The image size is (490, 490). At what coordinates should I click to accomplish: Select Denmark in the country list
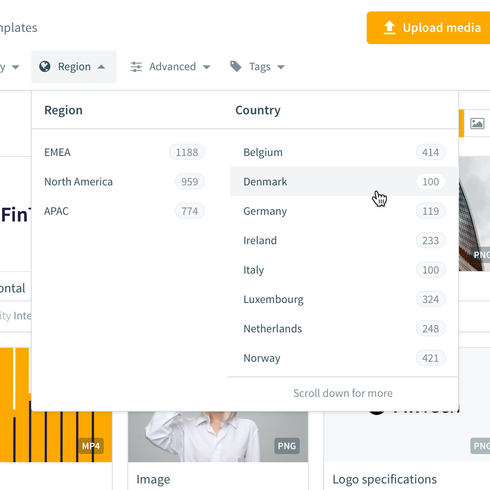click(344, 182)
